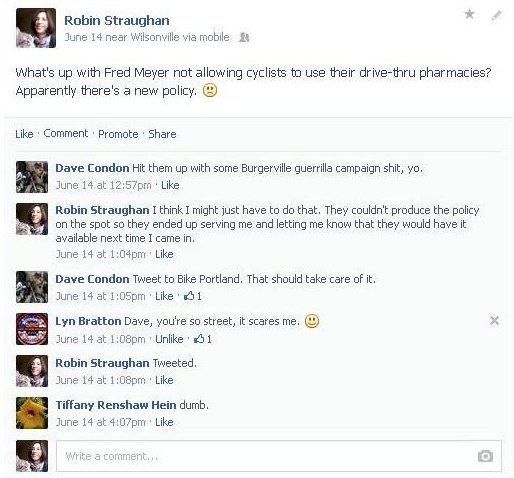This screenshot has width=514, height=478.
Task: Open Tiffany Renshaw Hein's flower avatar
Action: 32,413
